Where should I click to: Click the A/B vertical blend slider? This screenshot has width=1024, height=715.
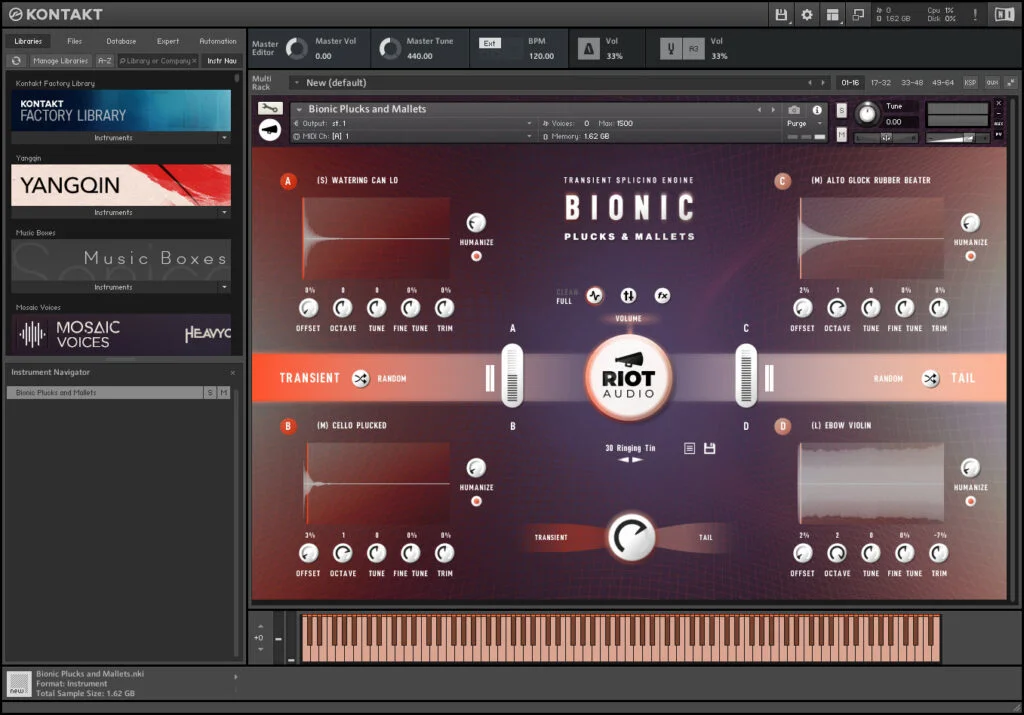click(513, 375)
